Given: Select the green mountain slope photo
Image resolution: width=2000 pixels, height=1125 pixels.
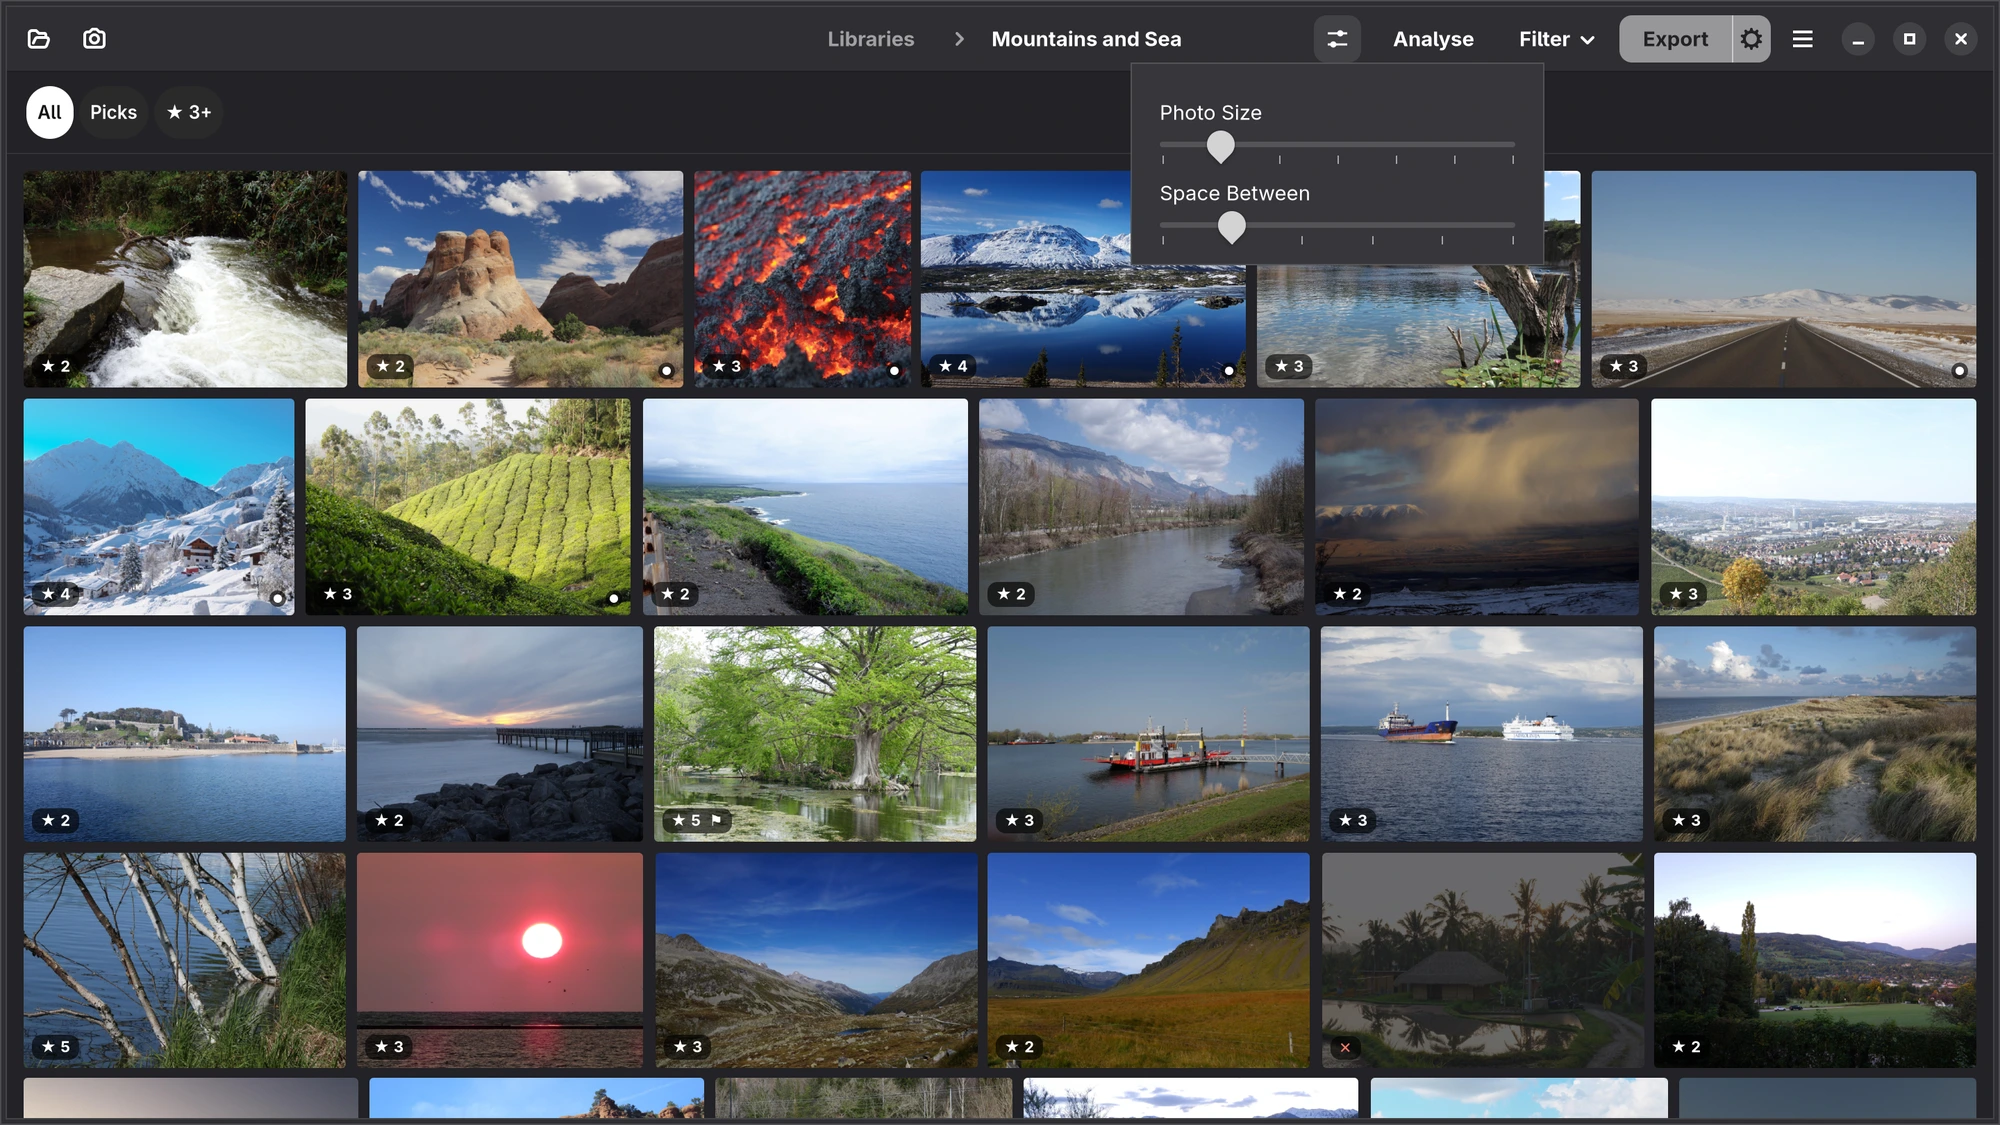Looking at the screenshot, I should pyautogui.click(x=1148, y=960).
